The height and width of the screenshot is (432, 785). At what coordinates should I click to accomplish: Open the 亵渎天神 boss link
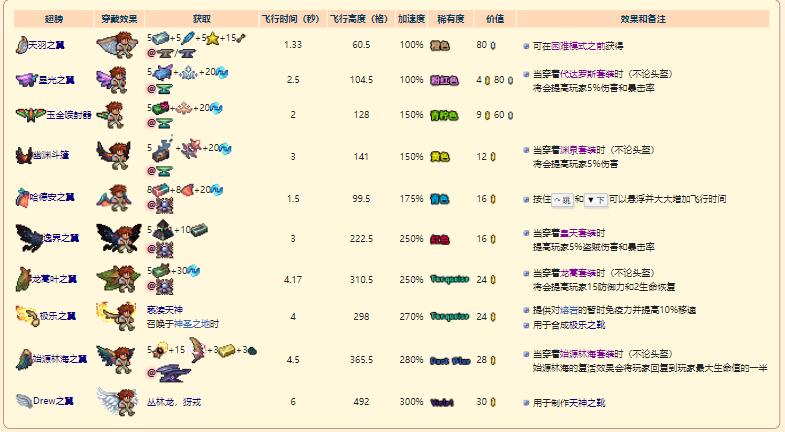[165, 310]
